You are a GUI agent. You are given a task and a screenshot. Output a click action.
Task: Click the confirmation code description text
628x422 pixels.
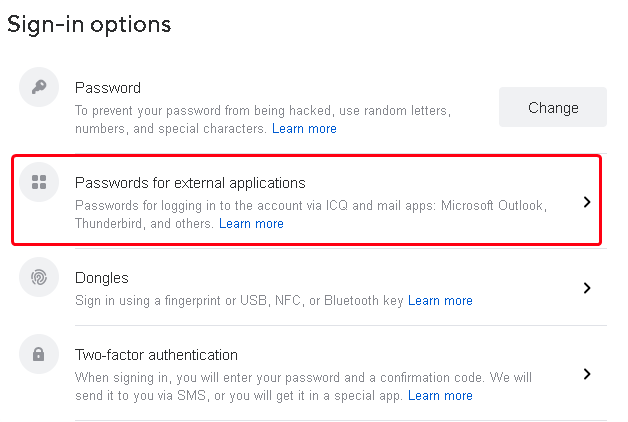pos(303,379)
